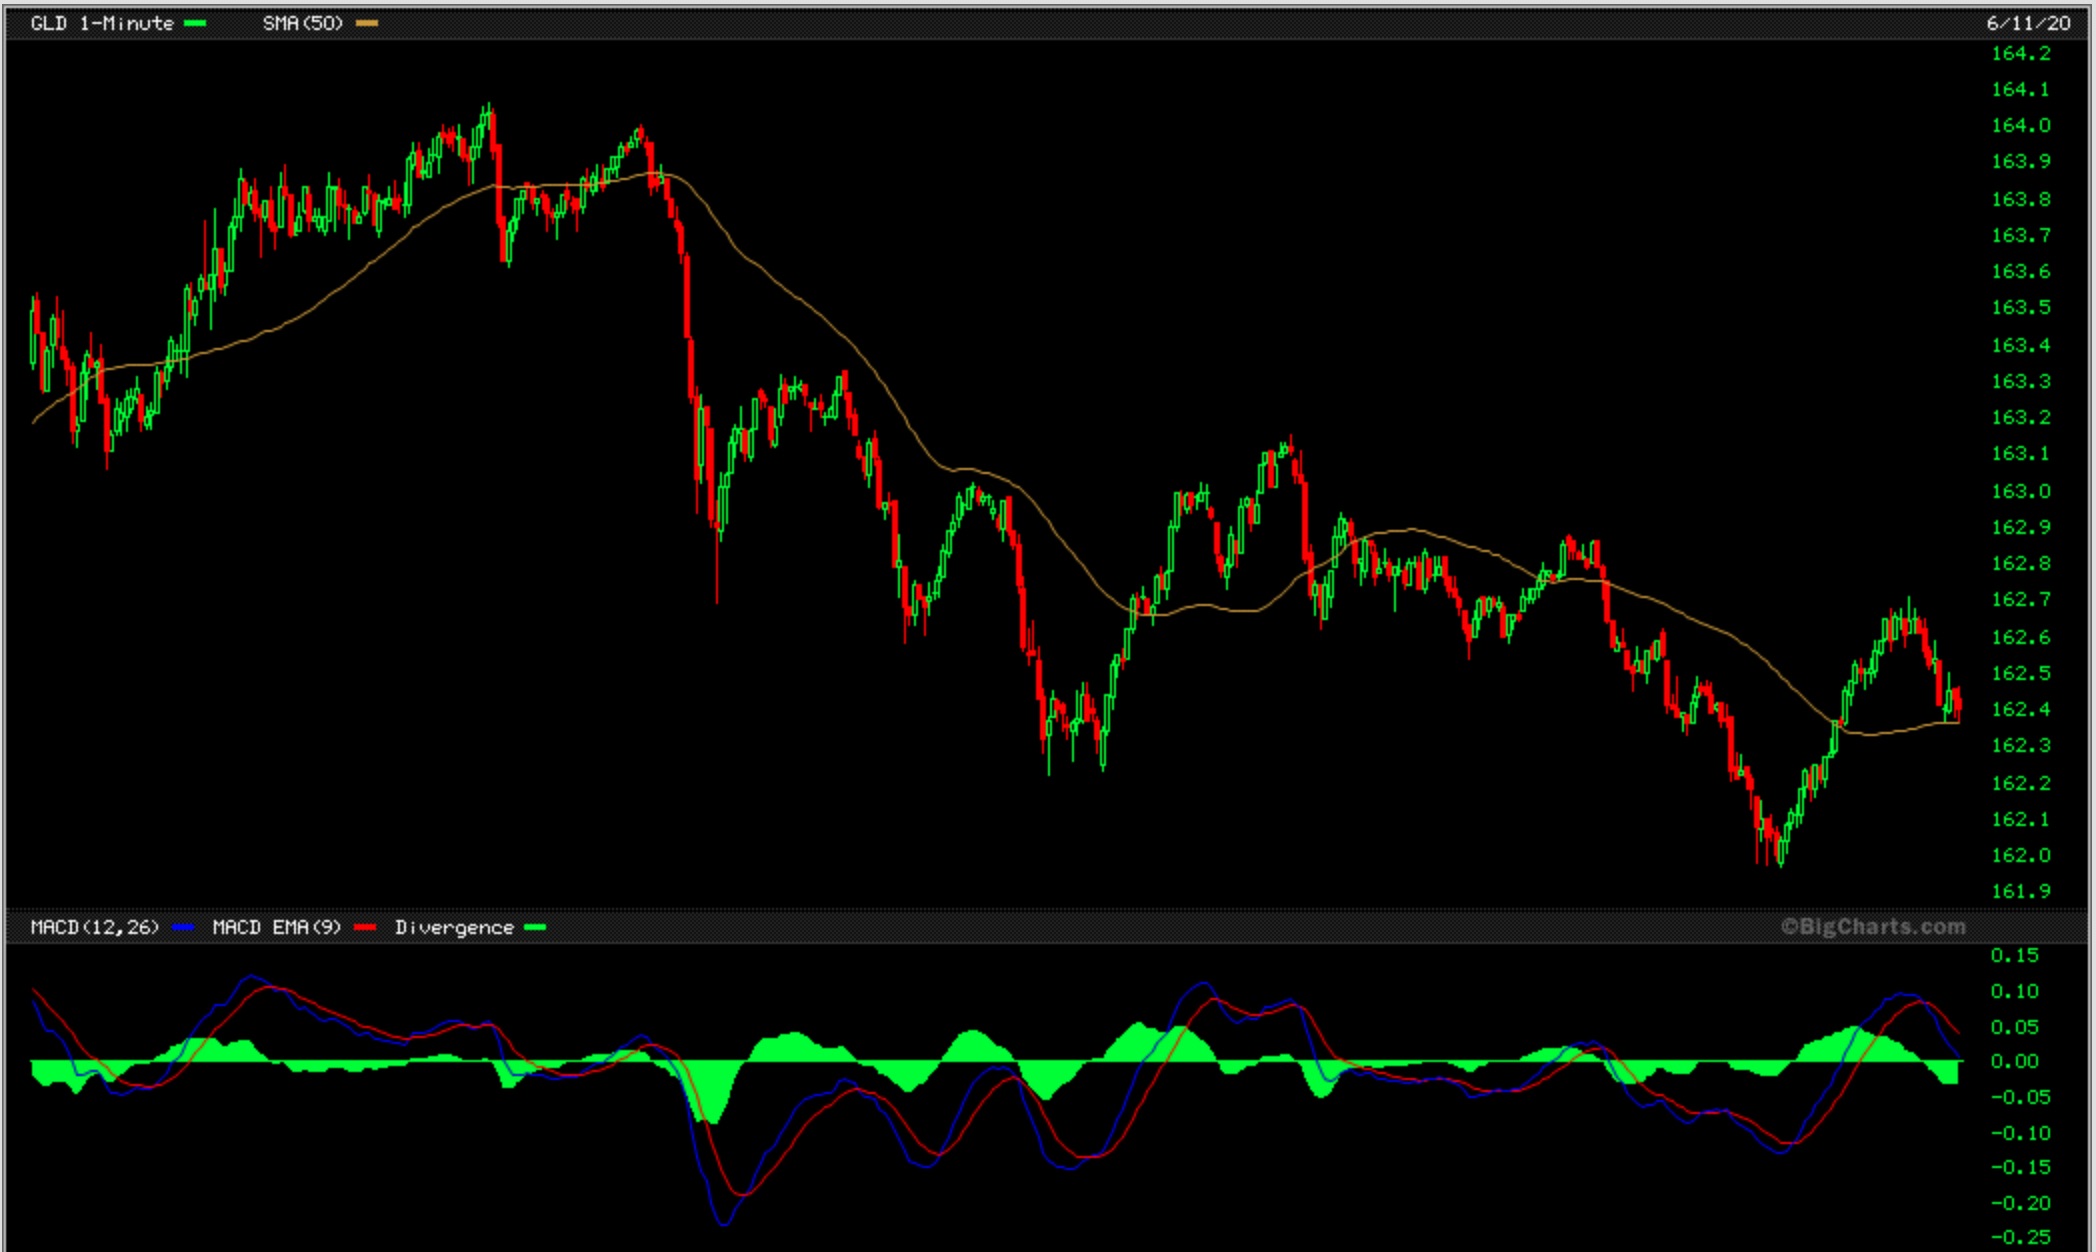Click the 163.0 price axis label
Screen dimensions: 2096x1252
pos(2020,491)
